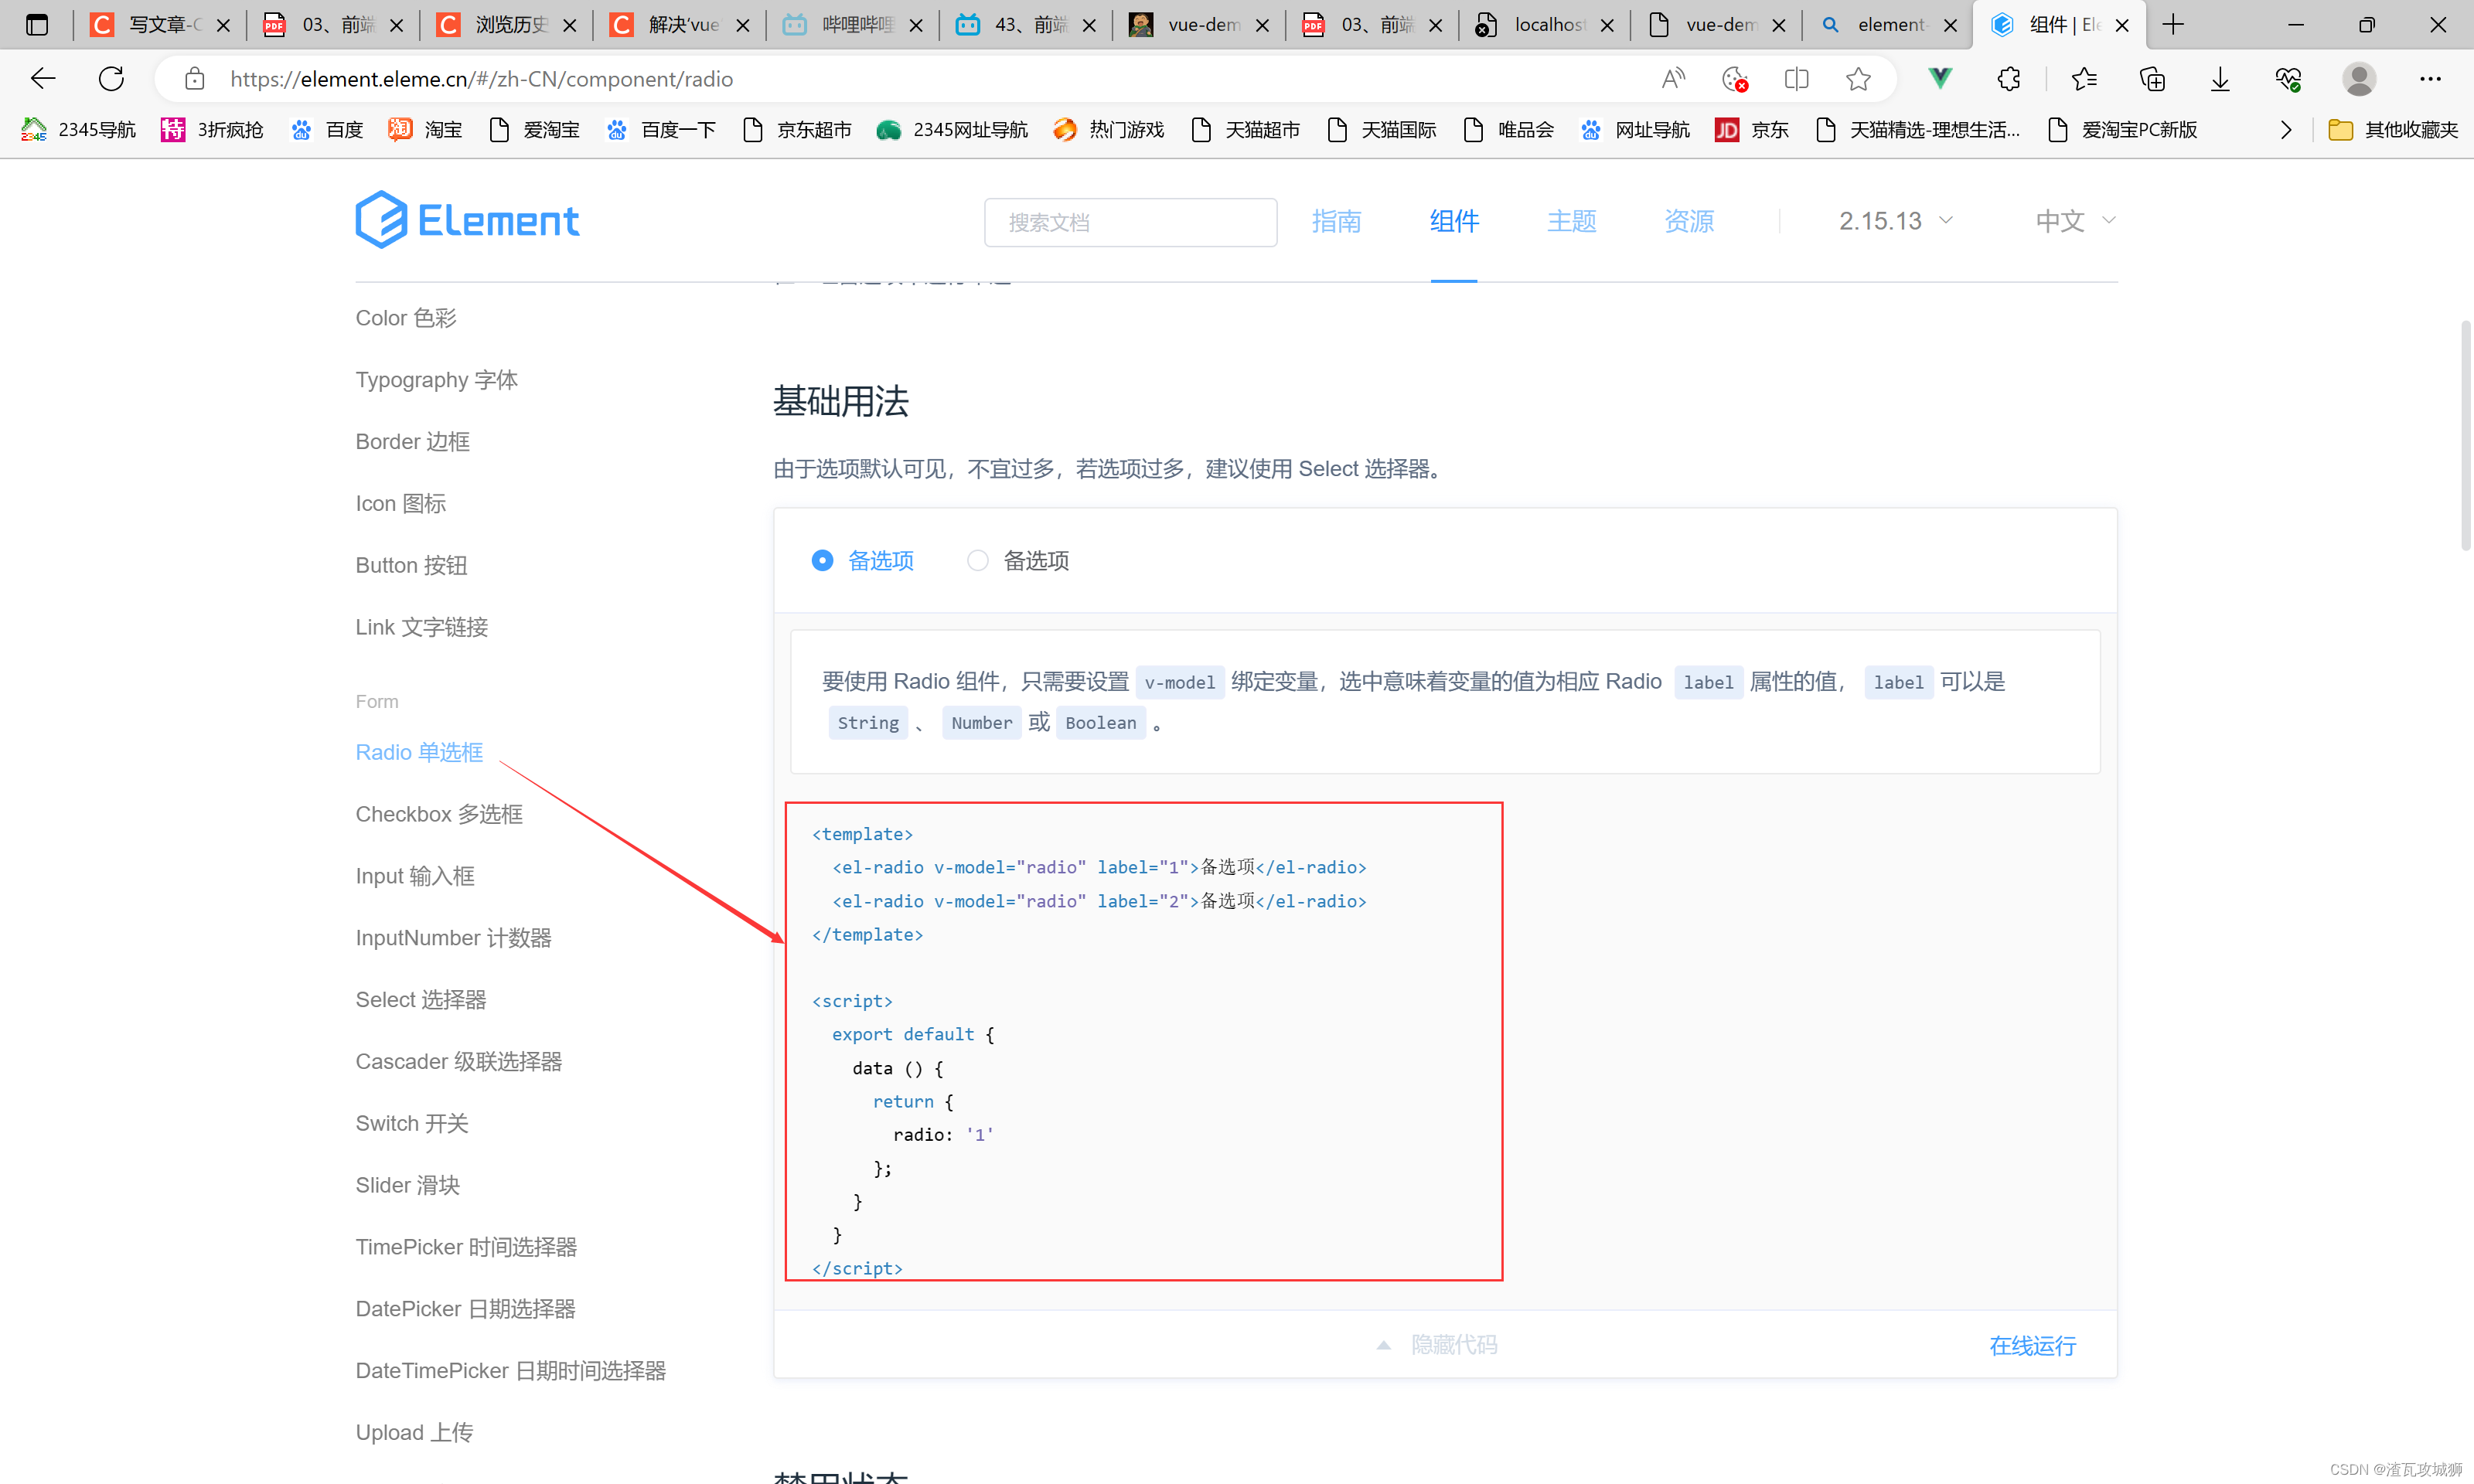
Task: Open the extensions puzzle icon
Action: pyautogui.click(x=2009, y=79)
